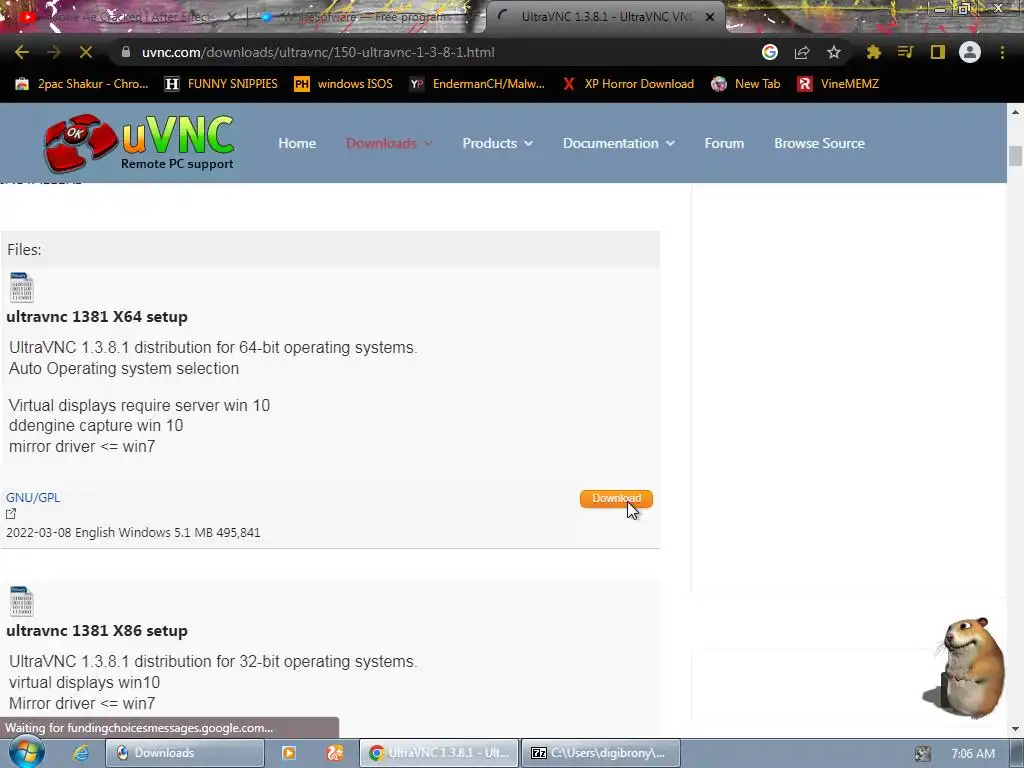Open the XP Horror Download bookmark
Image resolution: width=1024 pixels, height=768 pixels.
(x=628, y=84)
